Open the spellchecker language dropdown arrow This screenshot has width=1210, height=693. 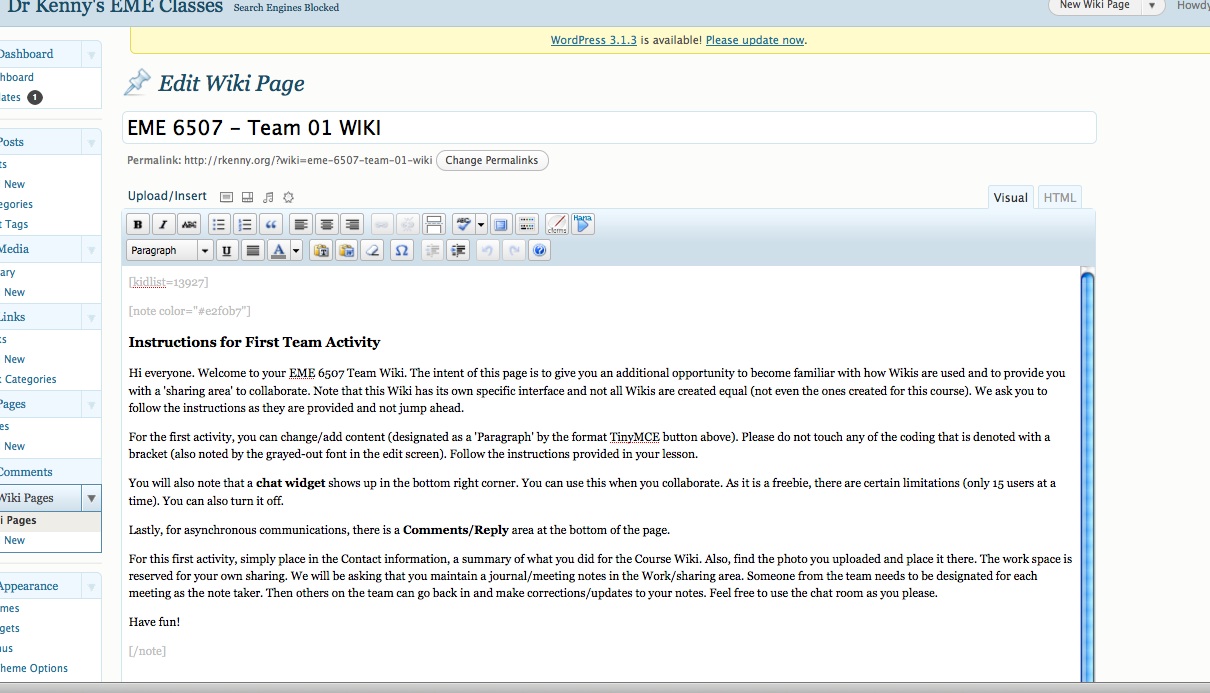pyautogui.click(x=481, y=224)
